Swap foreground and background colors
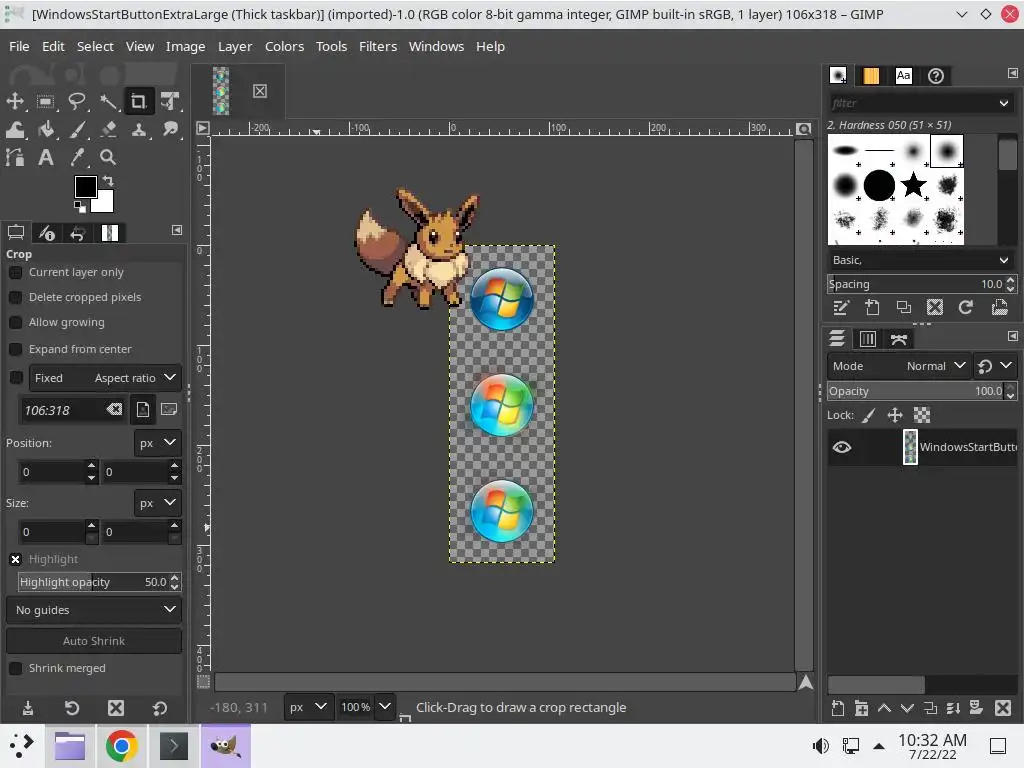The width and height of the screenshot is (1024, 768). click(108, 180)
